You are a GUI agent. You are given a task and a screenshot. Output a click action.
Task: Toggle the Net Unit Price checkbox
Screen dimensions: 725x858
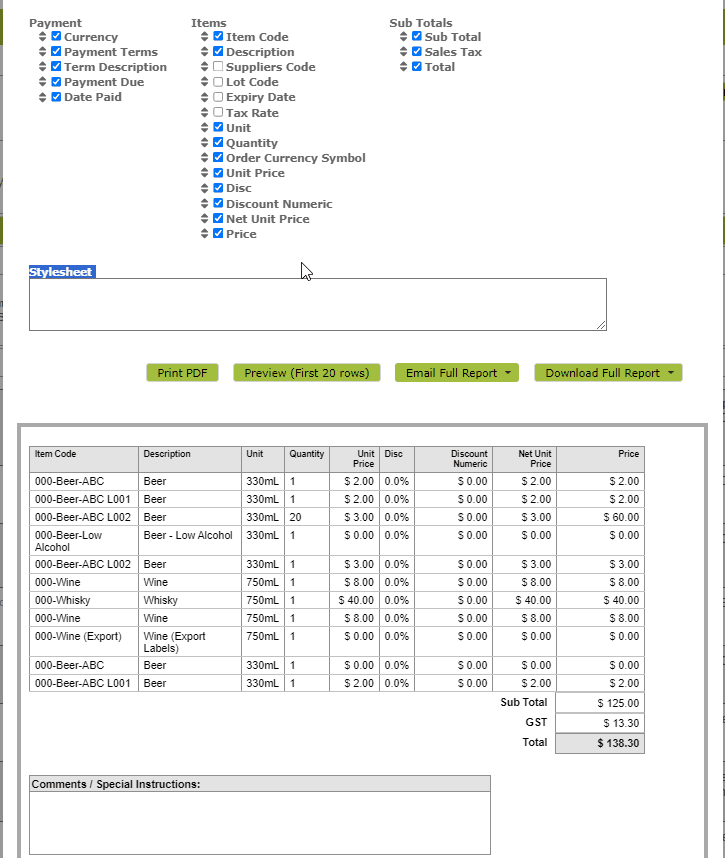click(x=218, y=218)
